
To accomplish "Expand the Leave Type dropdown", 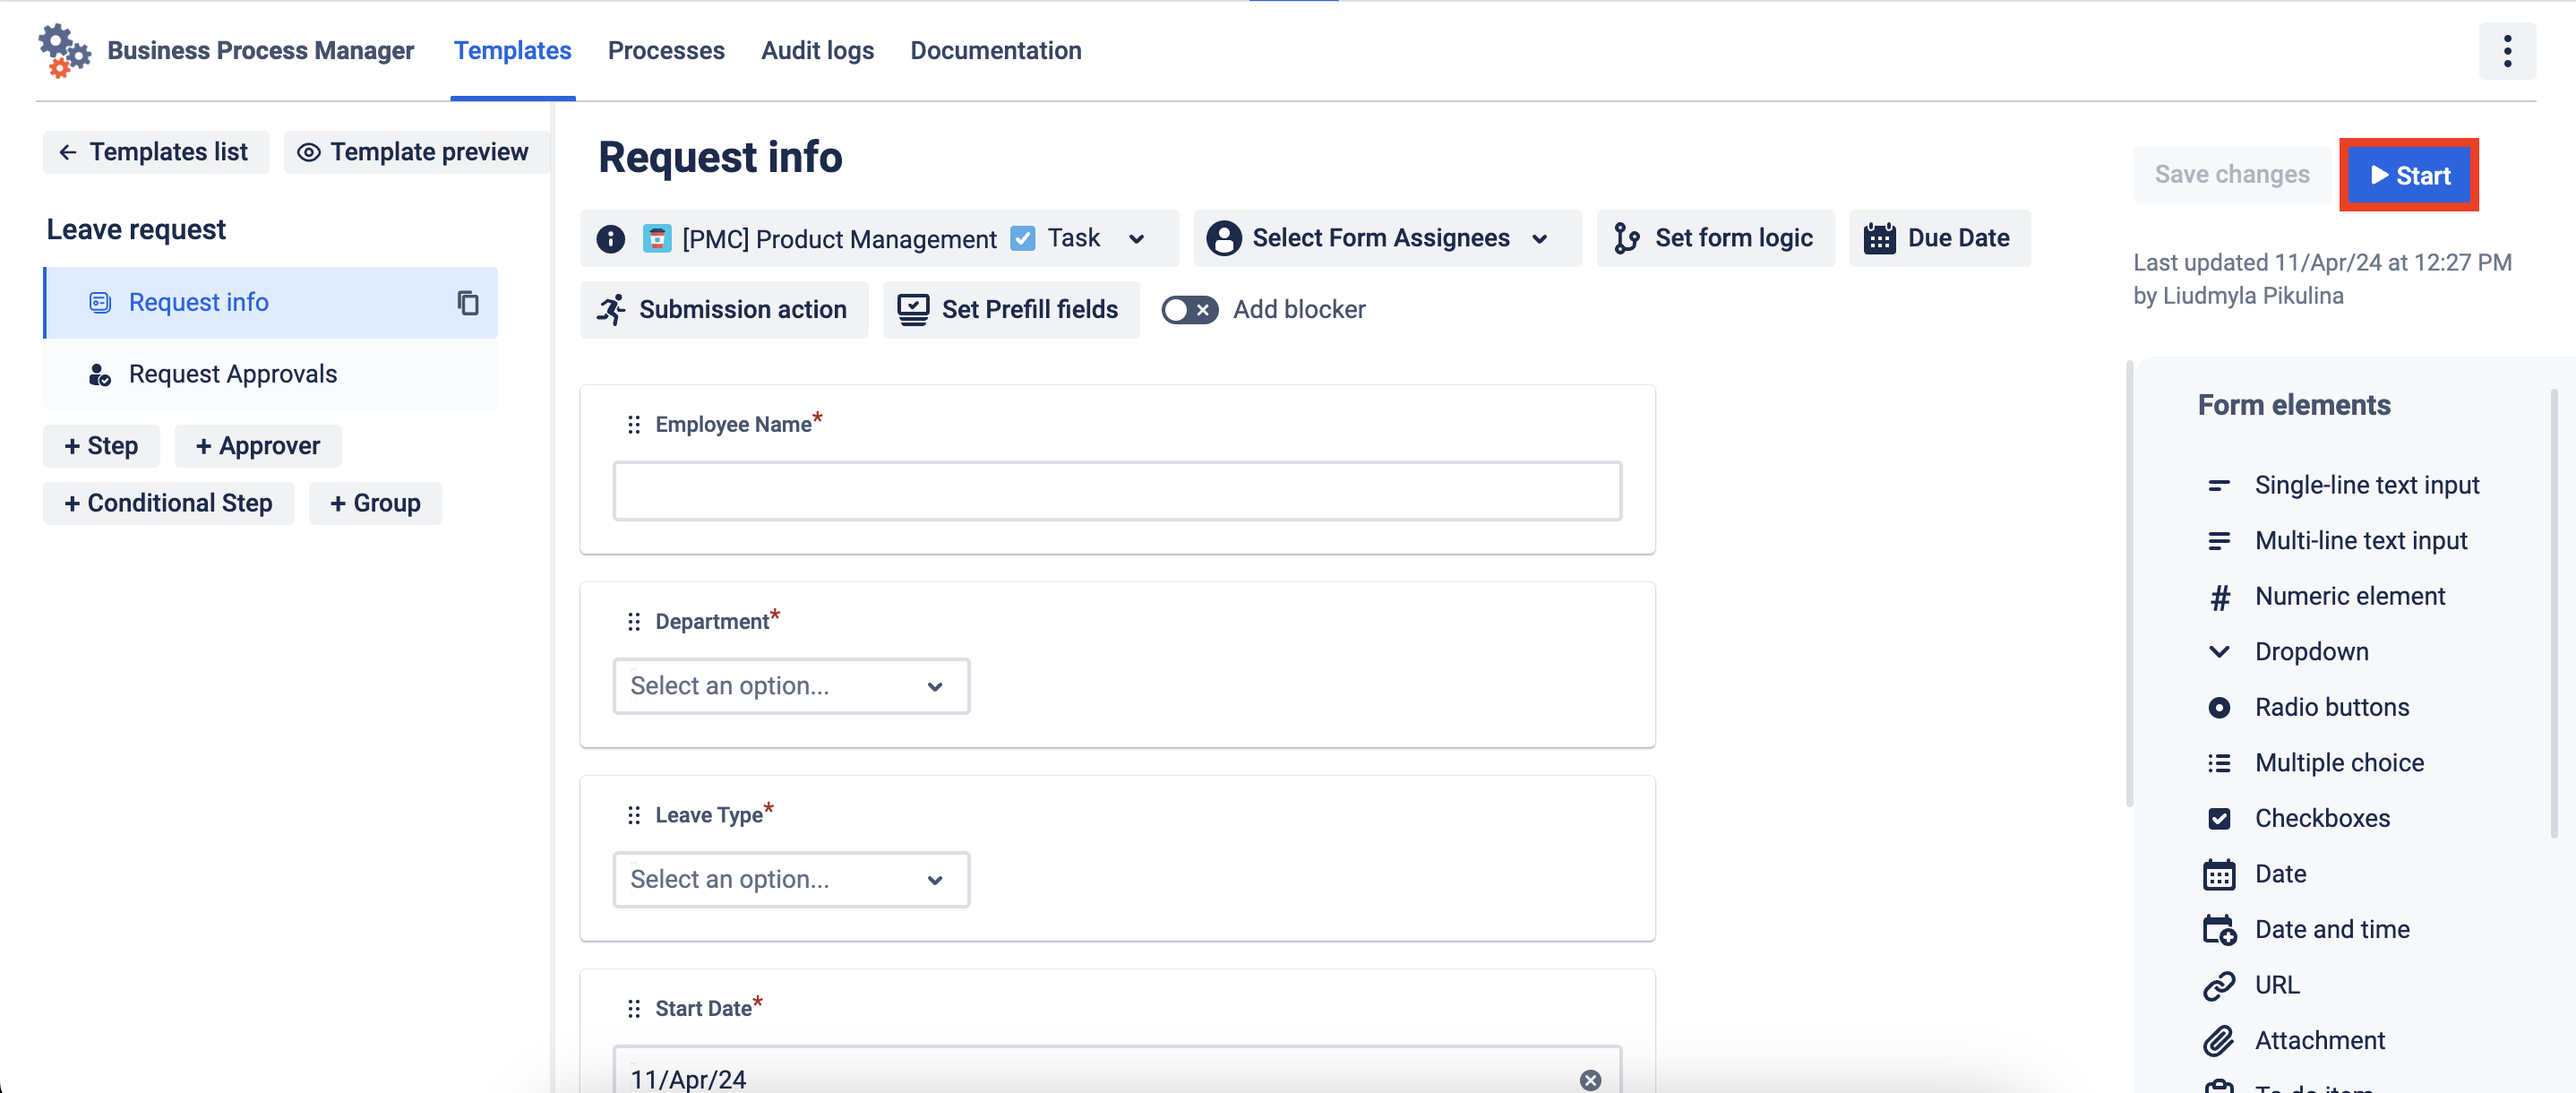I will point(790,879).
